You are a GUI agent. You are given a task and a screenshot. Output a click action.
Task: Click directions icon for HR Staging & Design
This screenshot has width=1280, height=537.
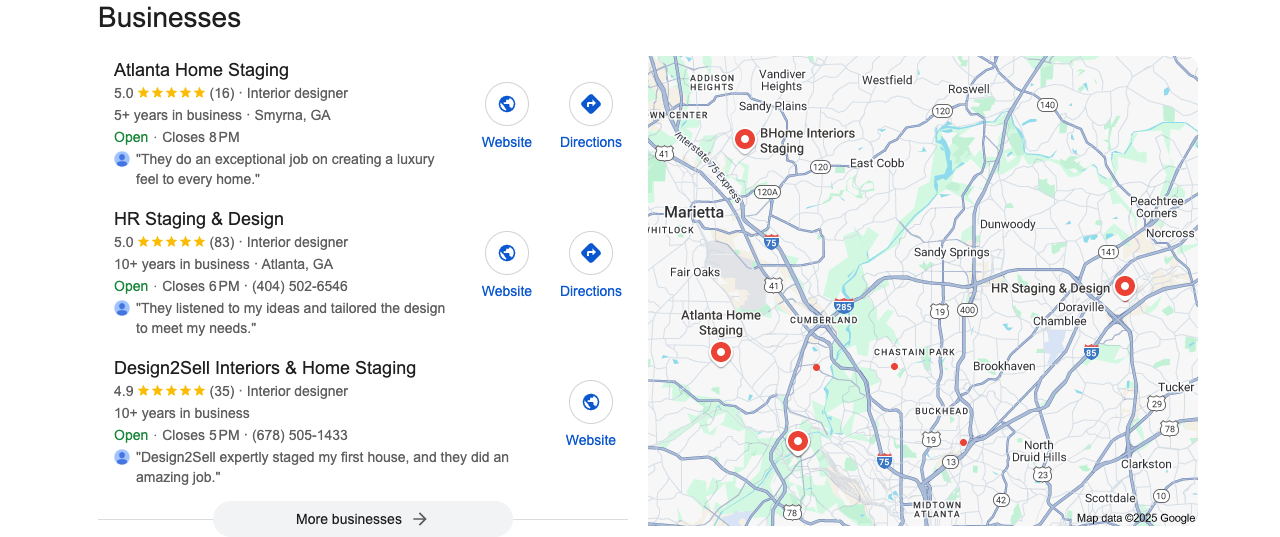pyautogui.click(x=591, y=253)
